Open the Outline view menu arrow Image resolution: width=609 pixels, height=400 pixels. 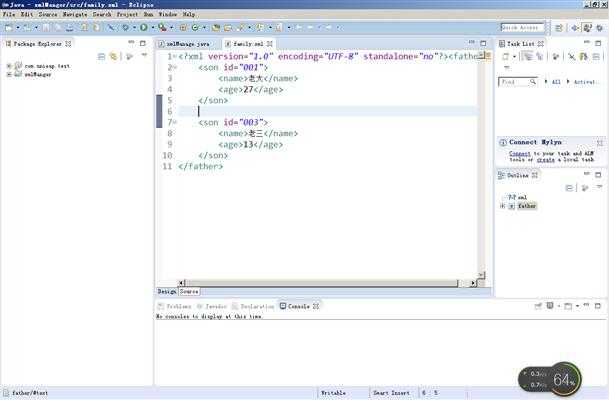[x=599, y=188]
